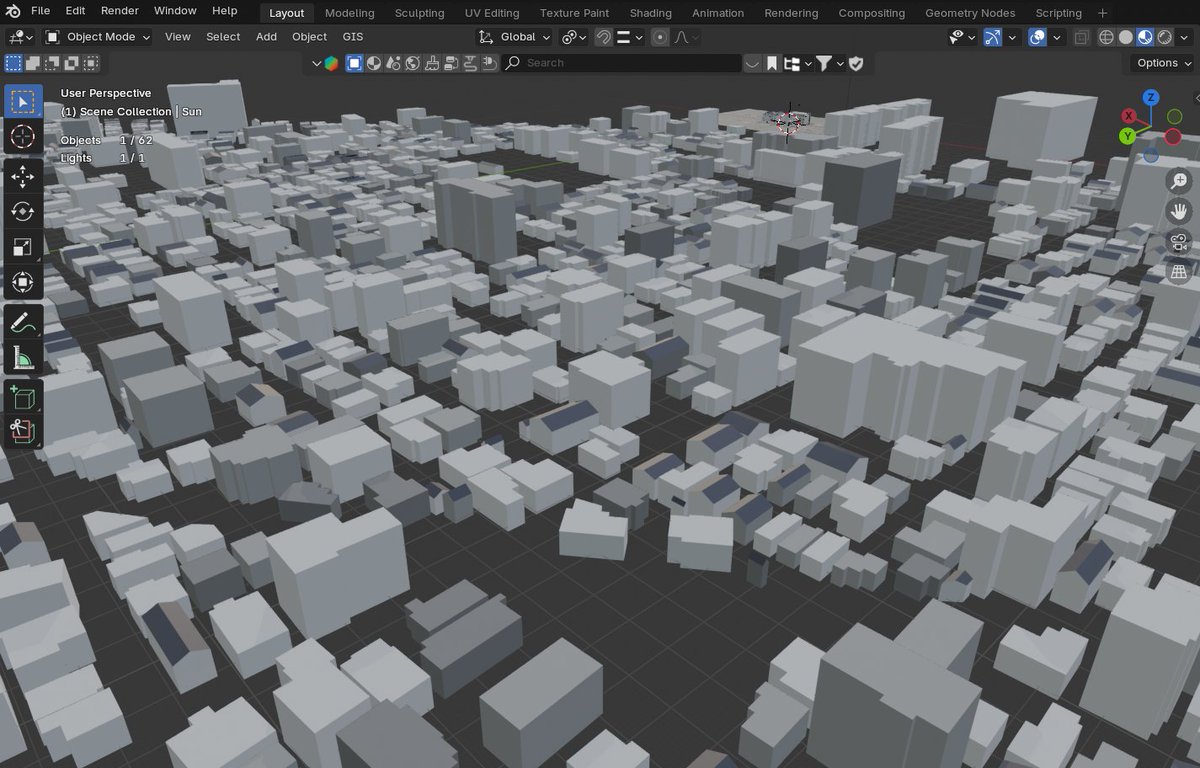Choose the Intersect selection mode icon
Screen dimensions: 1200x768
(x=71, y=63)
